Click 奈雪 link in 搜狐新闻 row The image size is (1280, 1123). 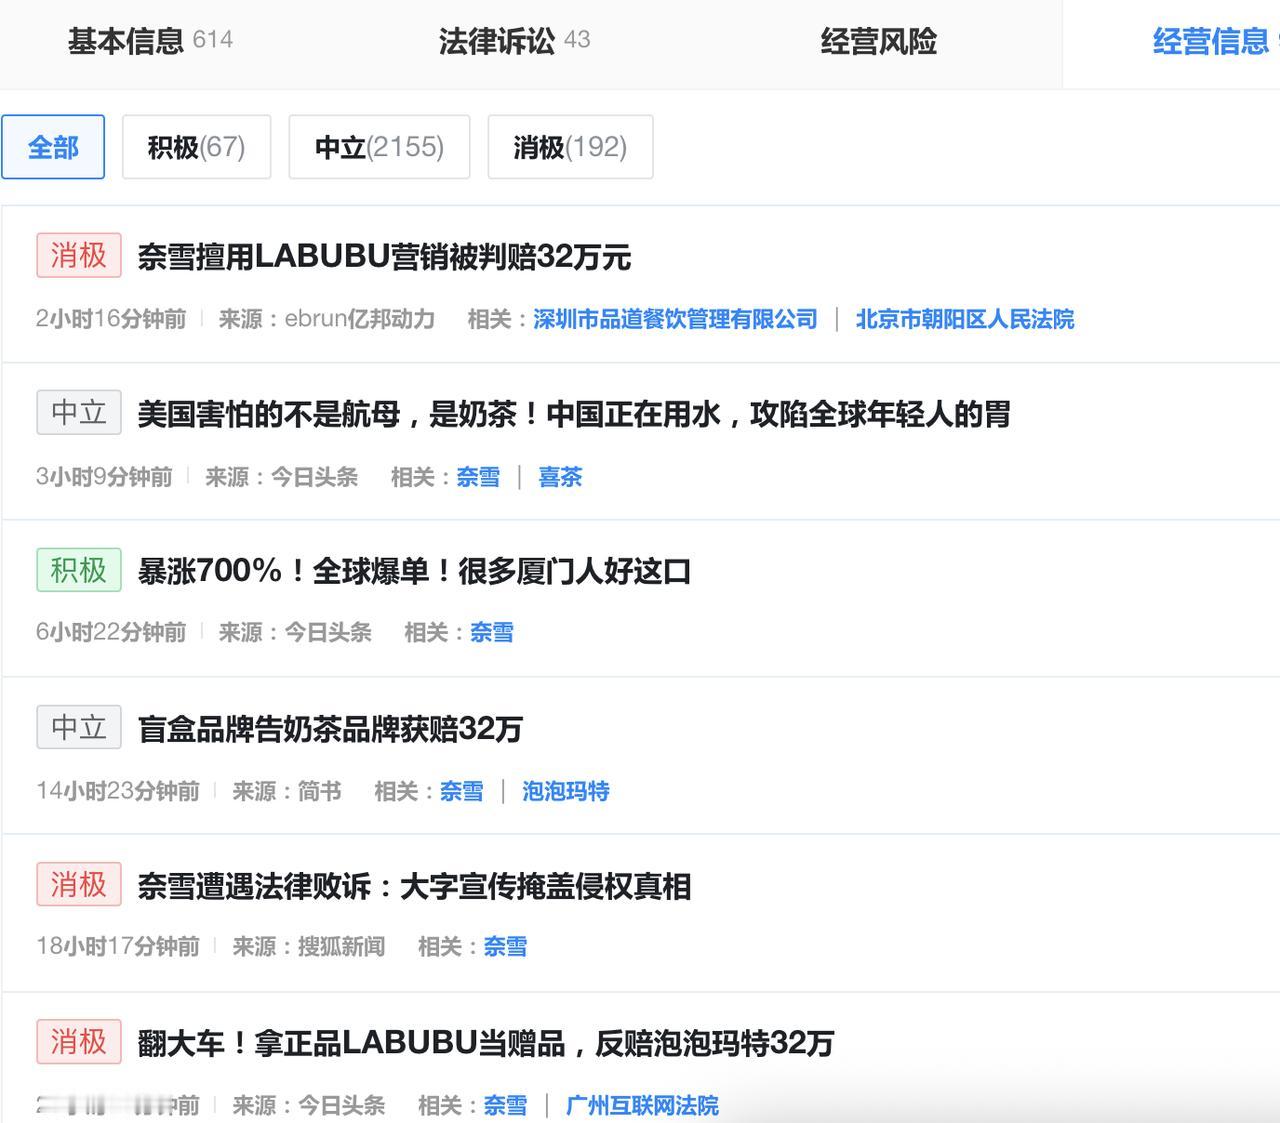coord(505,946)
